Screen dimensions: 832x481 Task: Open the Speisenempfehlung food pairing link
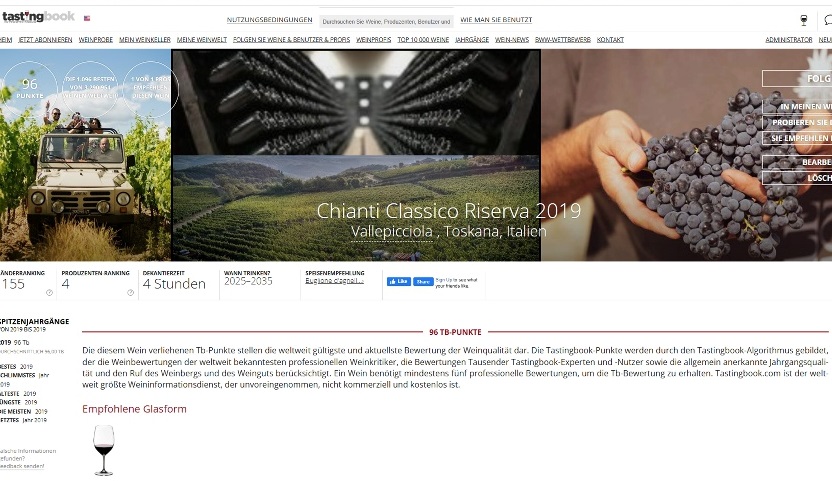pyautogui.click(x=334, y=281)
